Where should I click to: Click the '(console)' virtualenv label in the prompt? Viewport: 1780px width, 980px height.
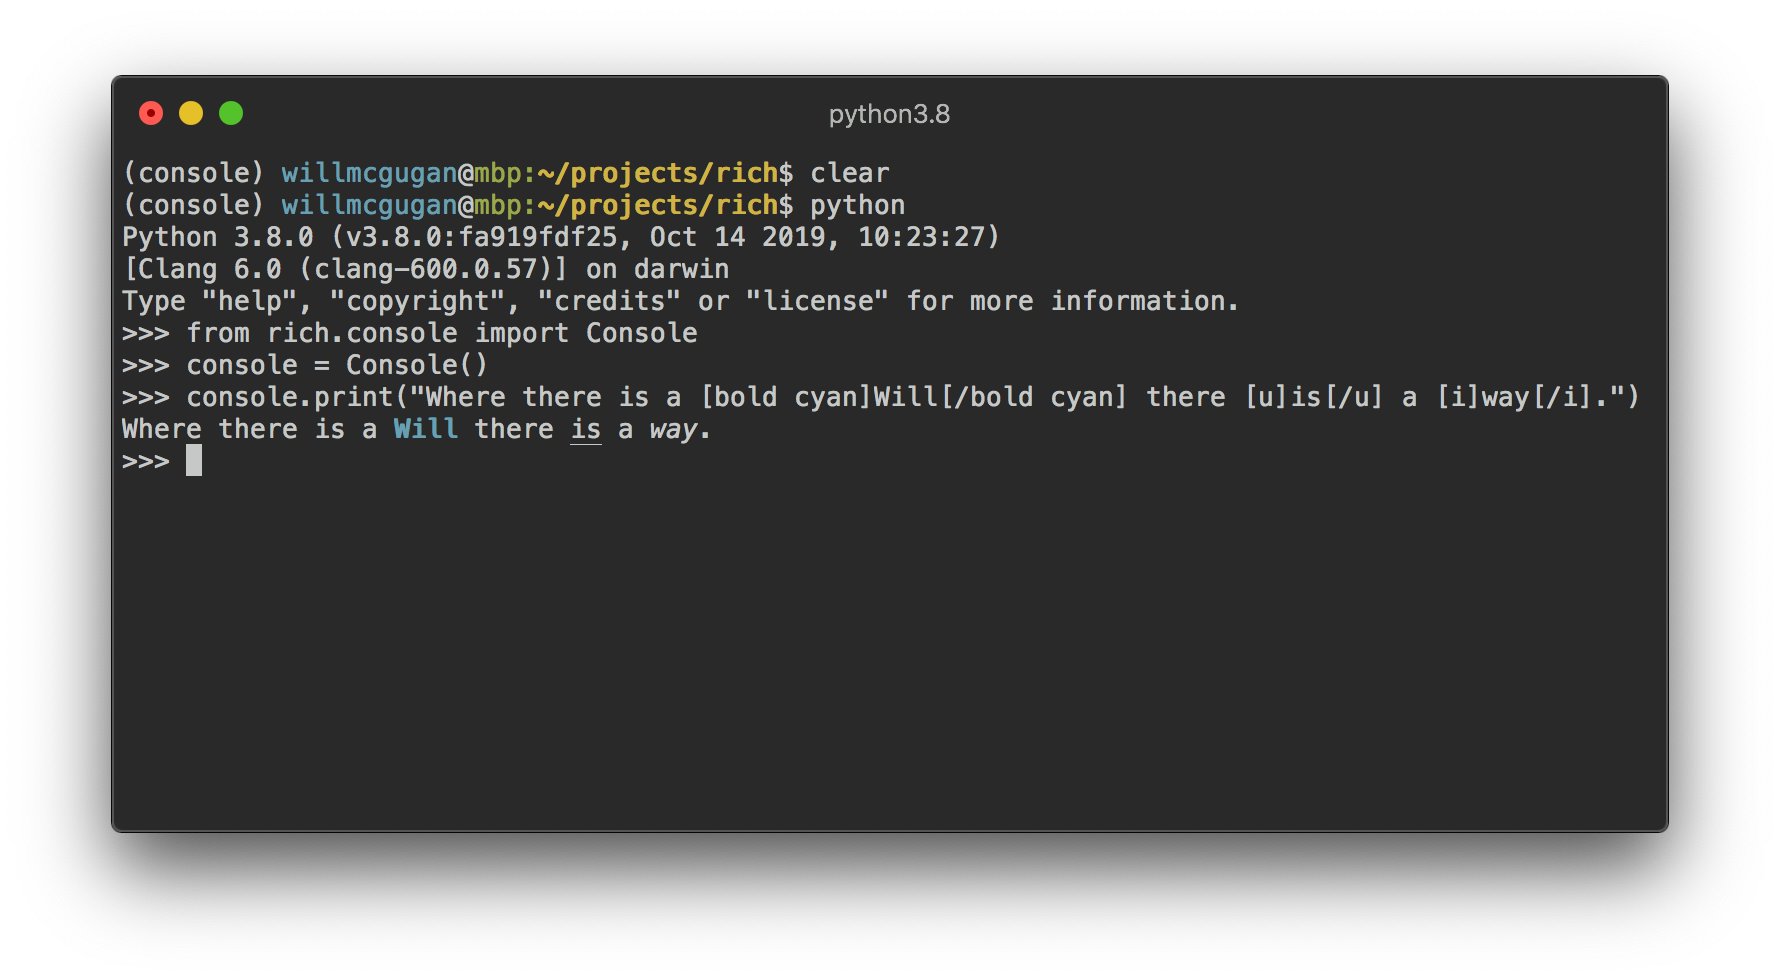pos(195,172)
